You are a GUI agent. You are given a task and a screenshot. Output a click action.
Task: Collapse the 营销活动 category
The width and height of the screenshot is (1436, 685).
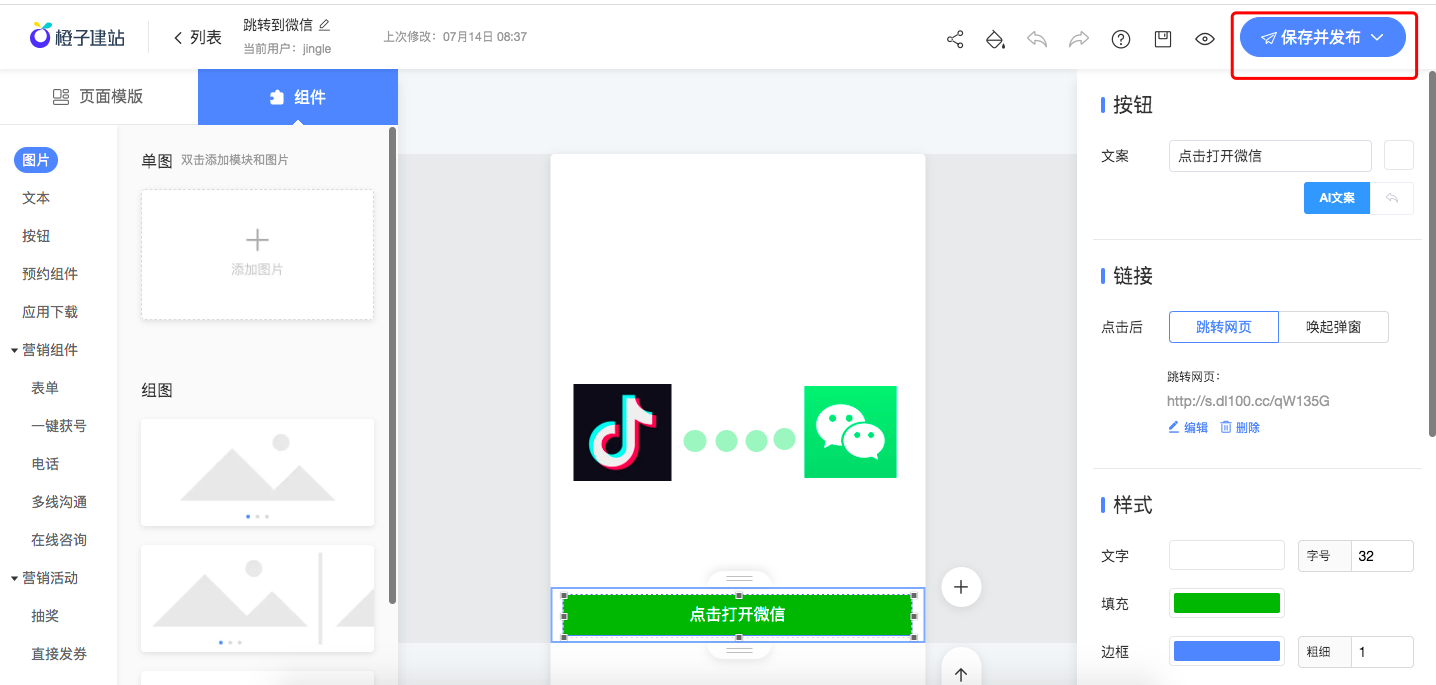point(15,578)
